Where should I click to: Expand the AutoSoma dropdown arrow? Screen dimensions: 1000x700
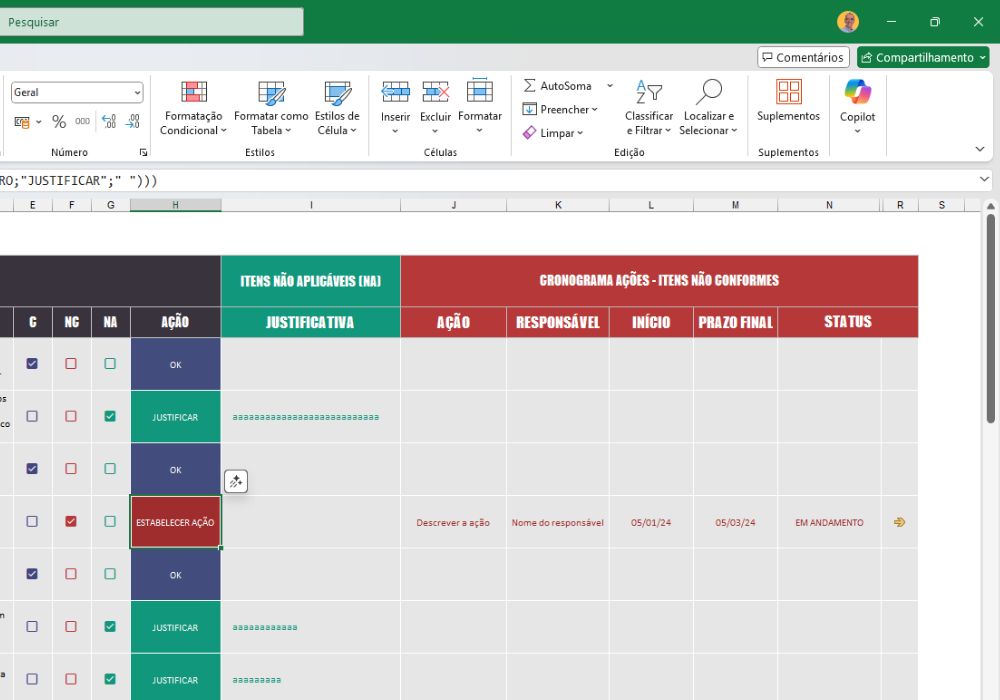(610, 85)
